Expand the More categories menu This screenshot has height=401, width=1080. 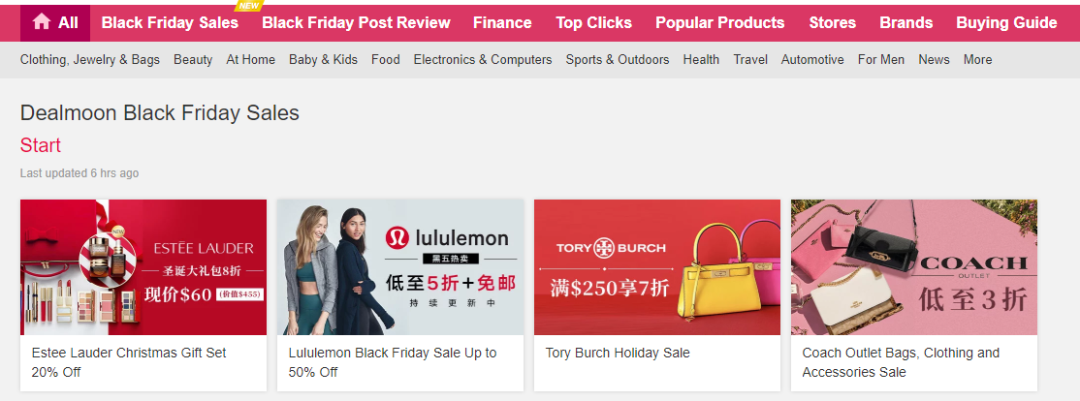pyautogui.click(x=977, y=60)
